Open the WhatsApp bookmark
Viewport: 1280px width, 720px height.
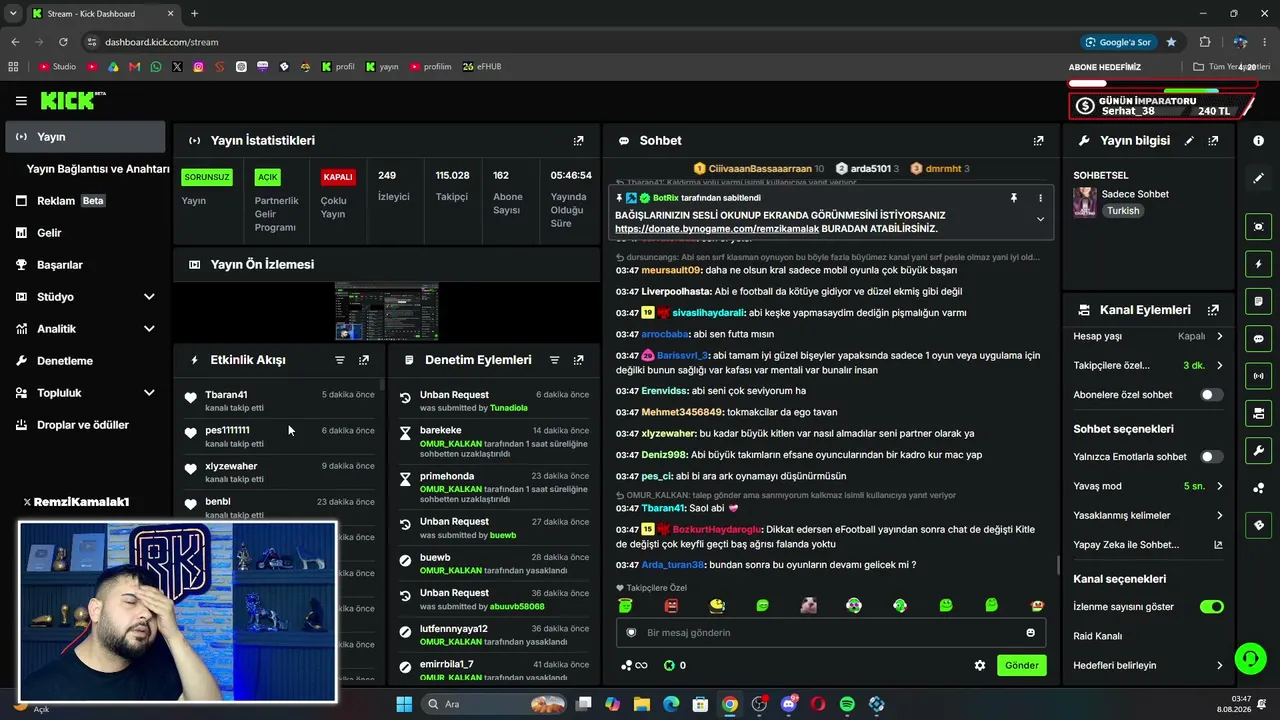pos(156,67)
